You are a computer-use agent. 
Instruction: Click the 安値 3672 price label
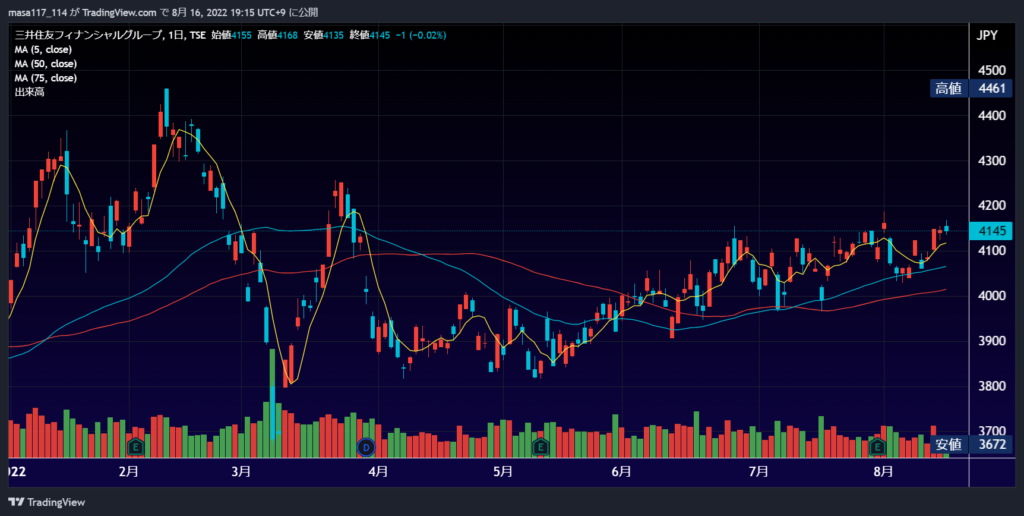[972, 445]
